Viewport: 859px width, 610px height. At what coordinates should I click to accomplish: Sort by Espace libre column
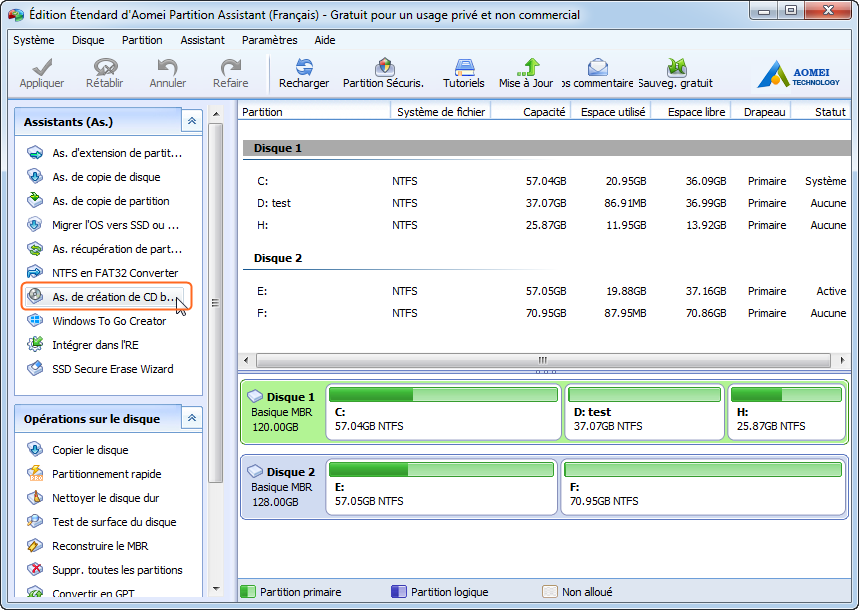(691, 112)
